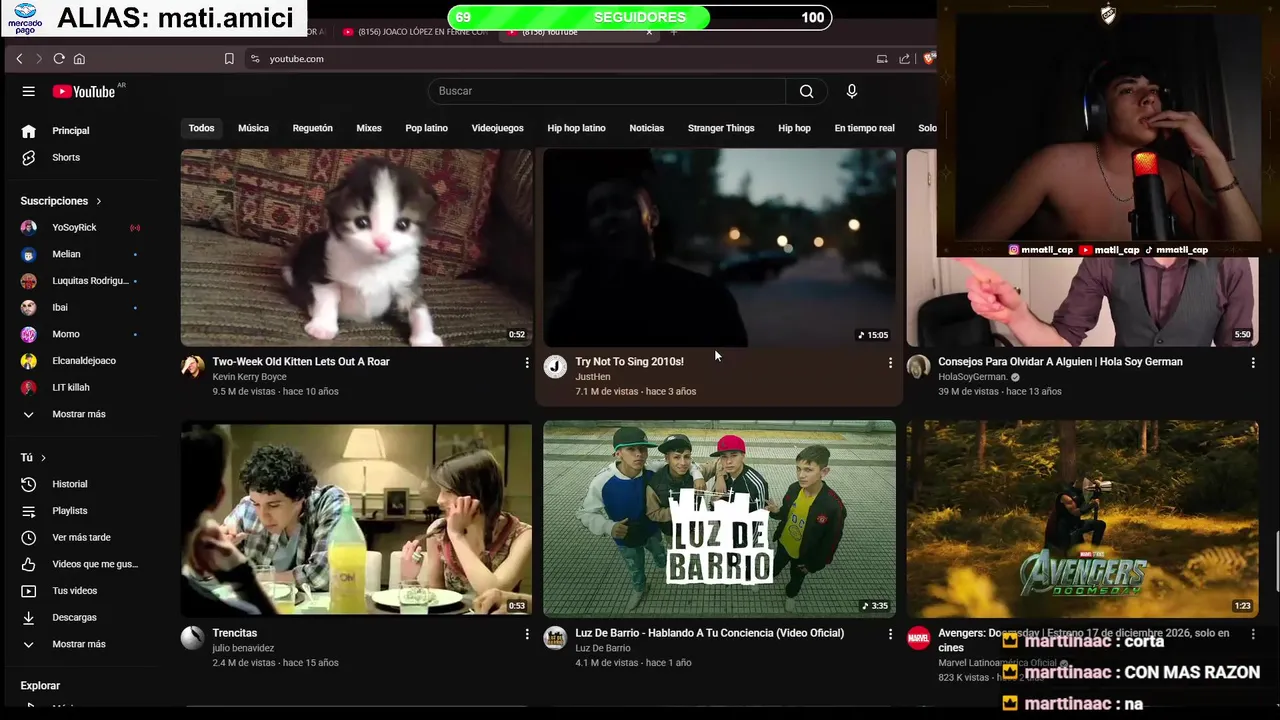Expand Mostrar más below Descargas

click(83, 645)
